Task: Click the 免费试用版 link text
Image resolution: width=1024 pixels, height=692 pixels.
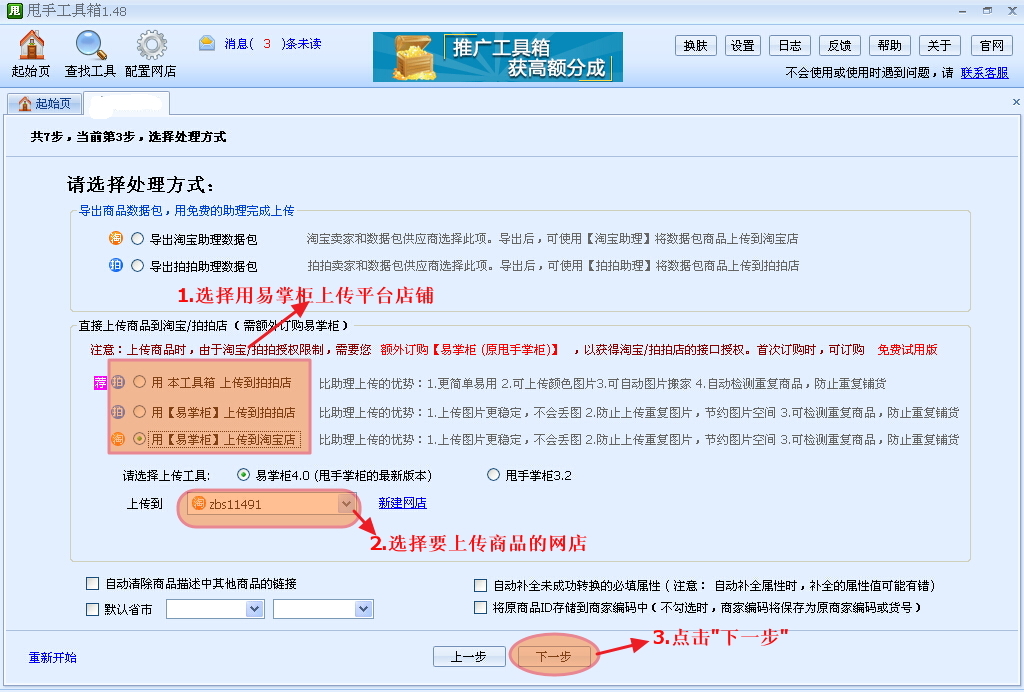Action: [907, 350]
